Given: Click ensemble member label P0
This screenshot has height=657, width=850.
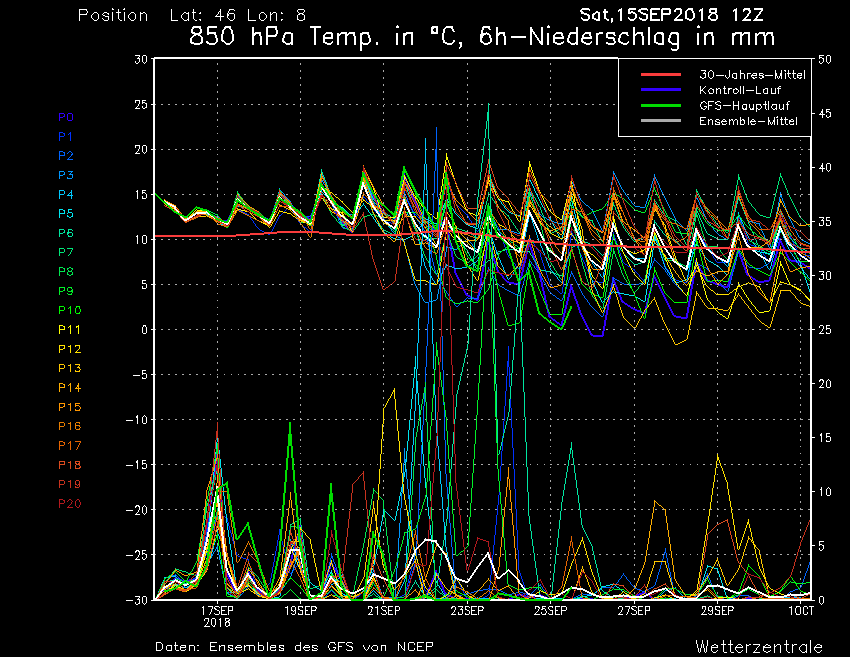Looking at the screenshot, I should [66, 117].
